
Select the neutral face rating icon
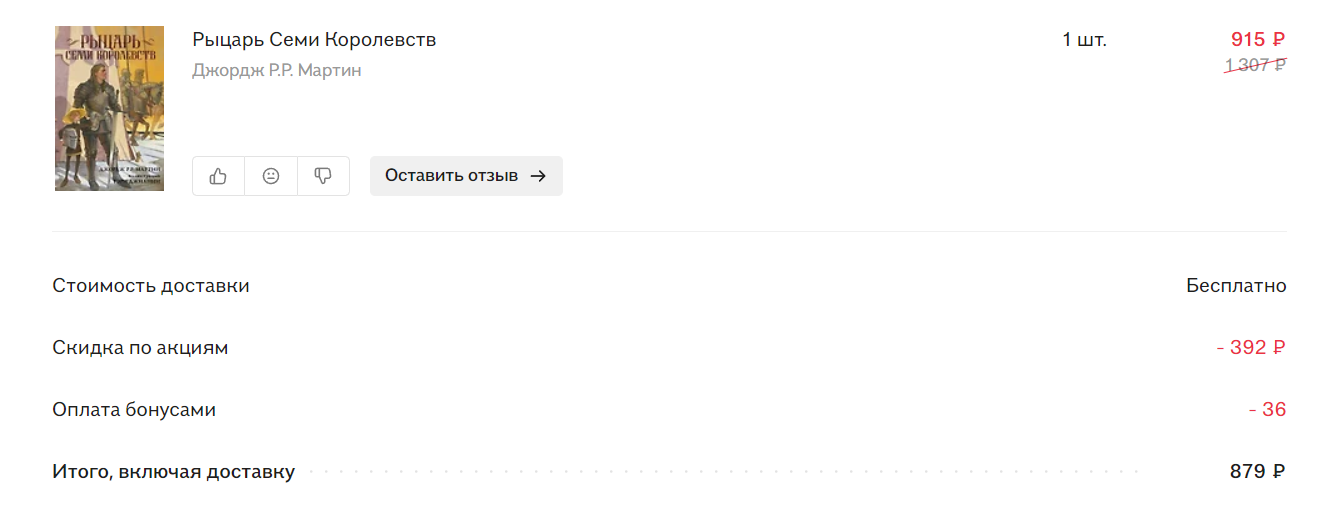tap(271, 176)
